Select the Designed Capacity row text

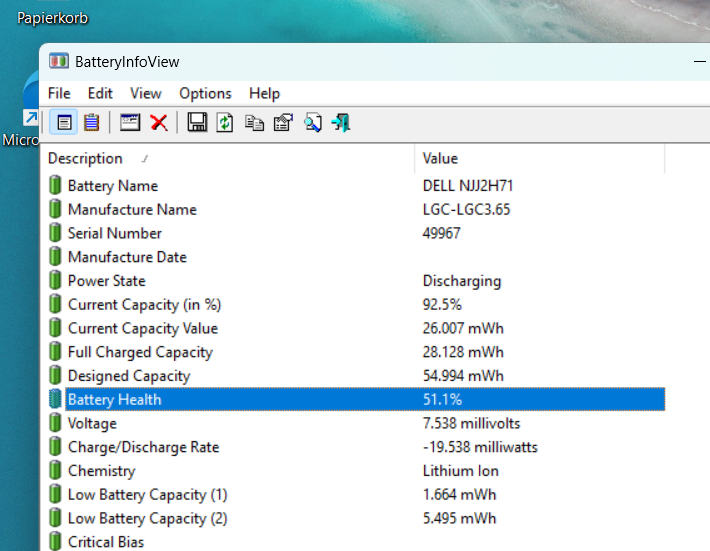[x=129, y=376]
